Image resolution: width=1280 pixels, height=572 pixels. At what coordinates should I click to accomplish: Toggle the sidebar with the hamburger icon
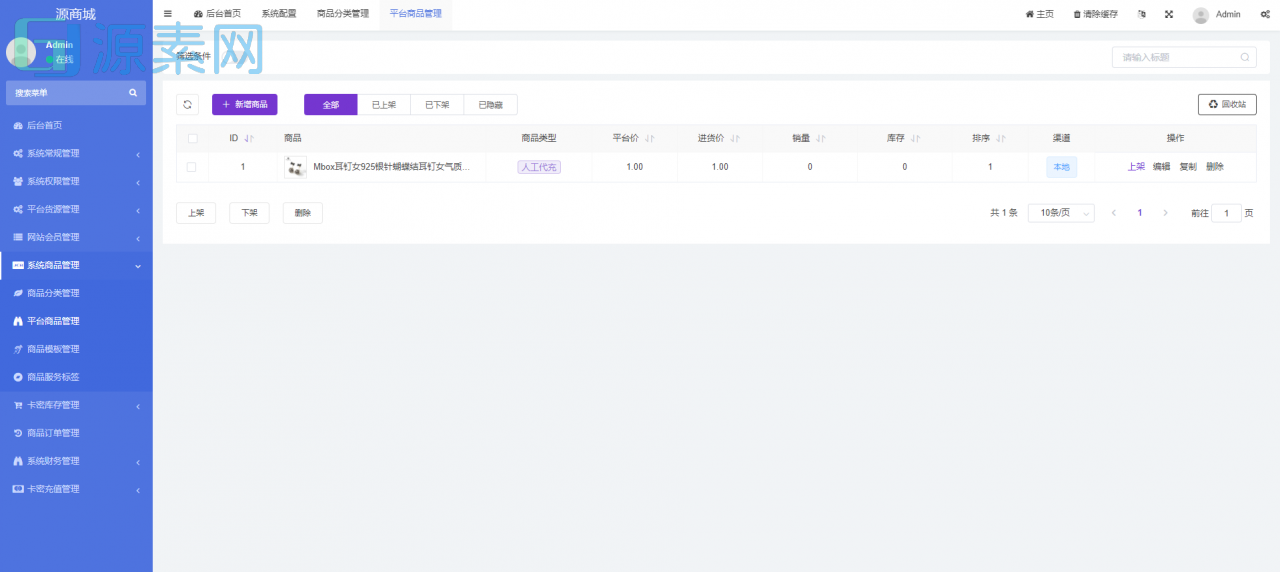click(167, 14)
